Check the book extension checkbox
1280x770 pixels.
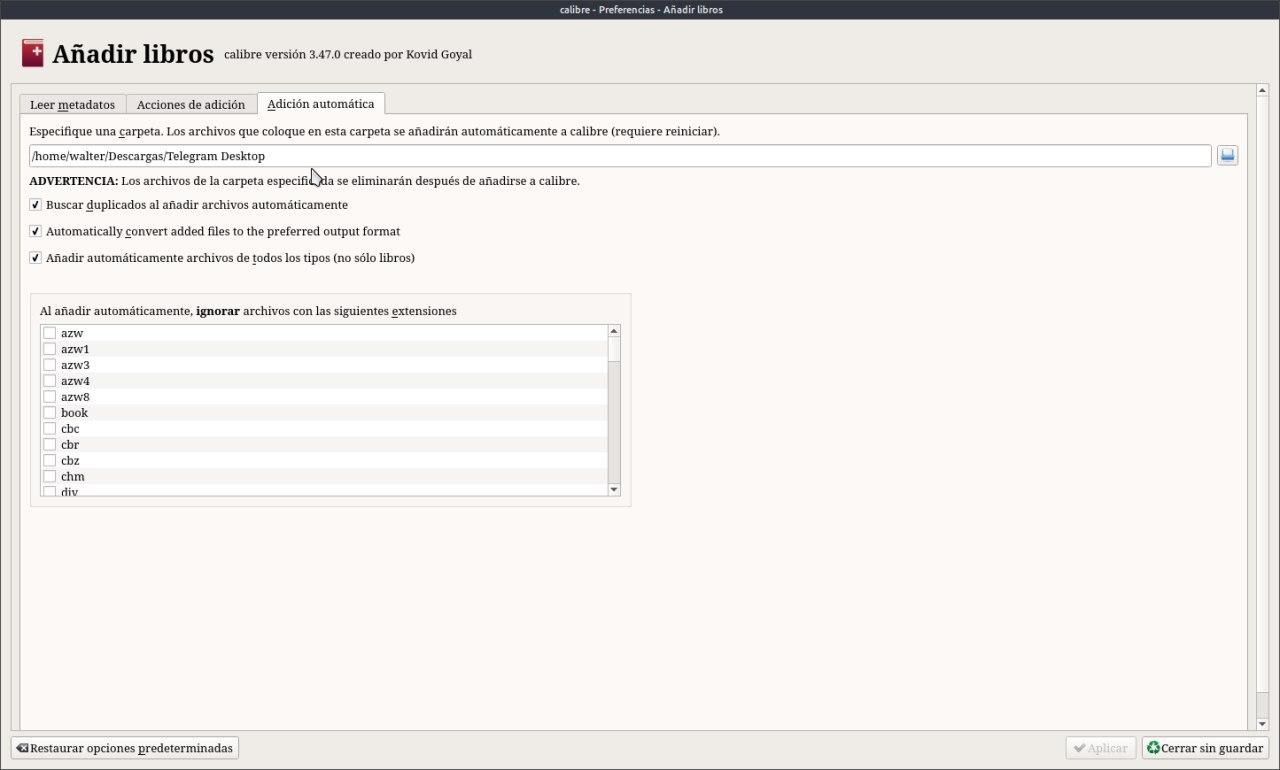click(49, 413)
